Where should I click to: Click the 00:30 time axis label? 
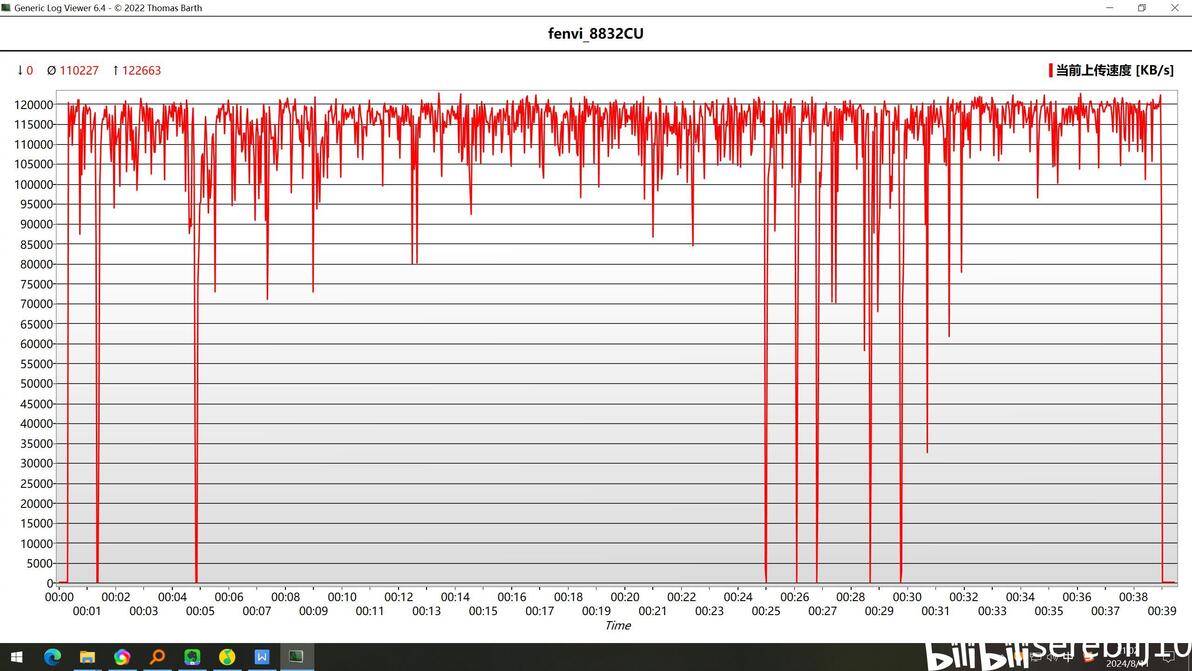point(907,597)
